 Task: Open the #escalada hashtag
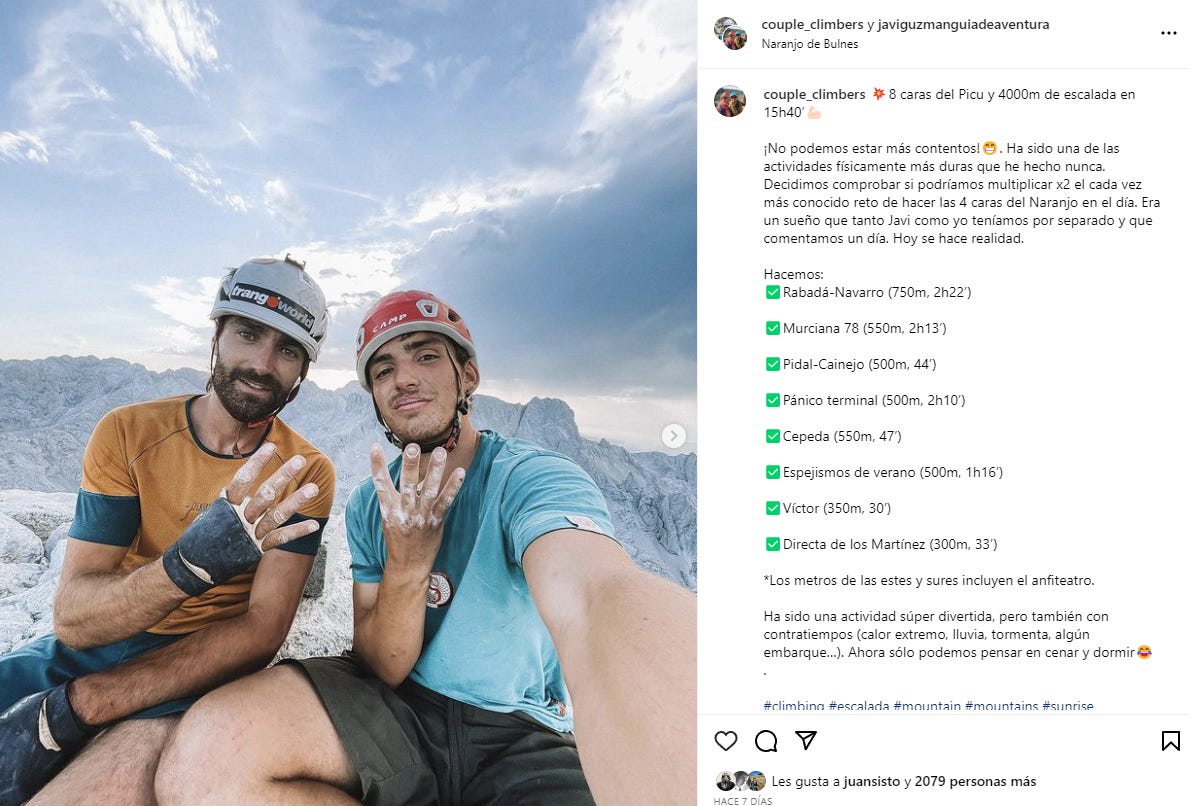[858, 706]
